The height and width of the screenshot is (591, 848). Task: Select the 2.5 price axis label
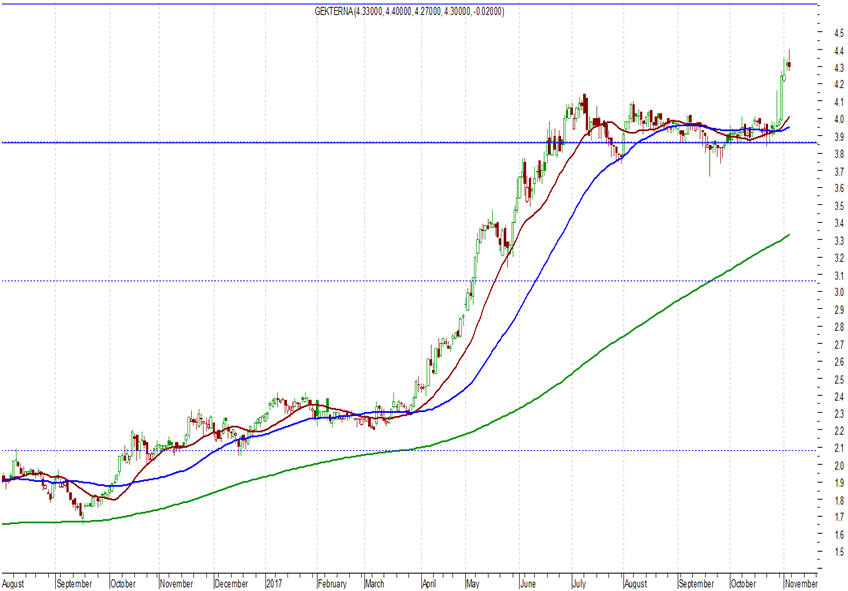(x=839, y=379)
